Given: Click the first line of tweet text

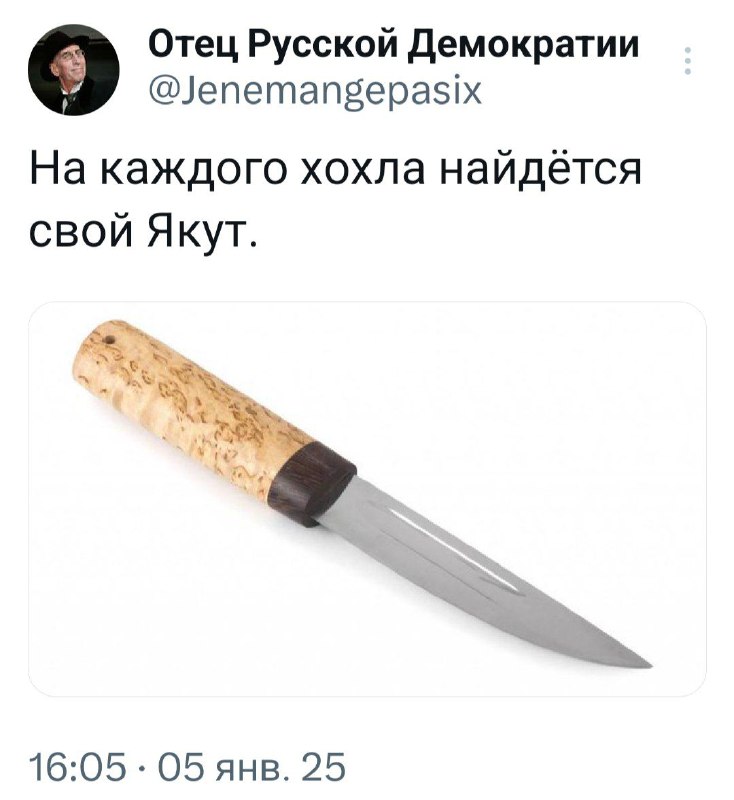Looking at the screenshot, I should (x=336, y=169).
